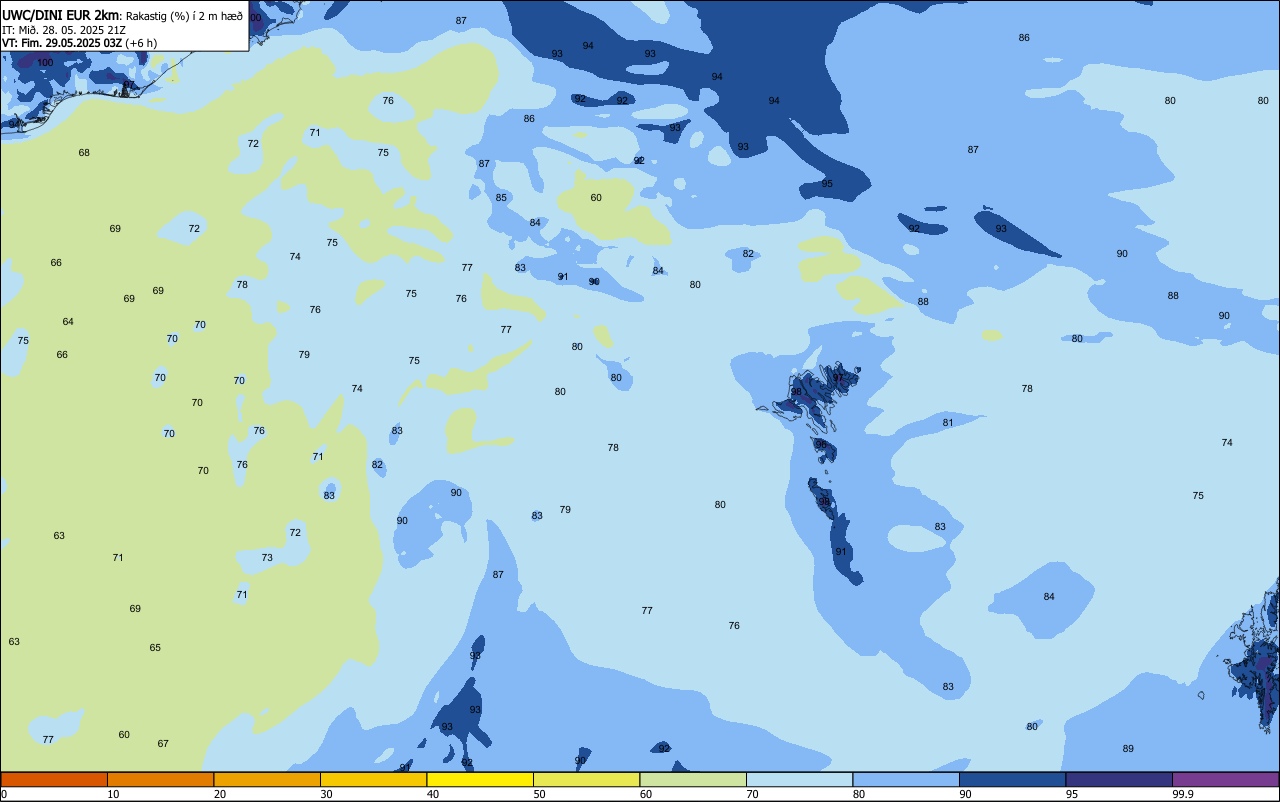
Task: Click the bright yellow 40–50 legend swatch
Action: [x=480, y=779]
